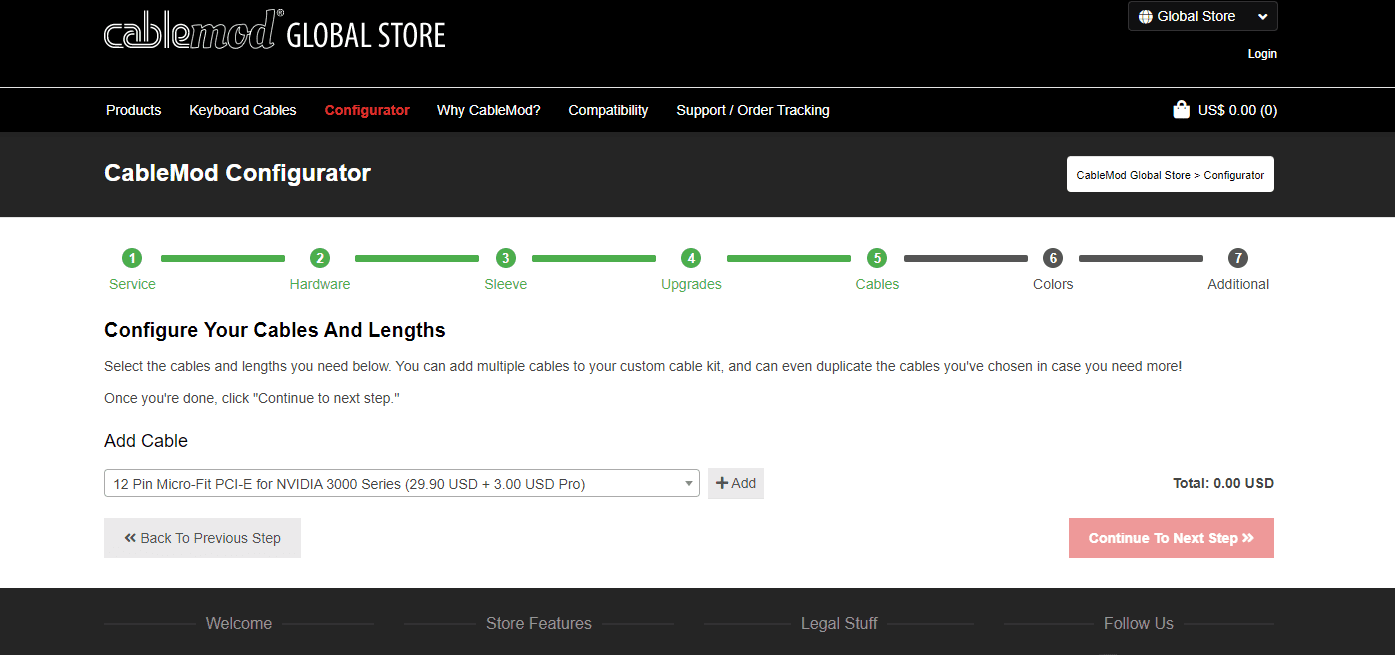
Task: Click the Welcome footer heading
Action: (x=239, y=623)
